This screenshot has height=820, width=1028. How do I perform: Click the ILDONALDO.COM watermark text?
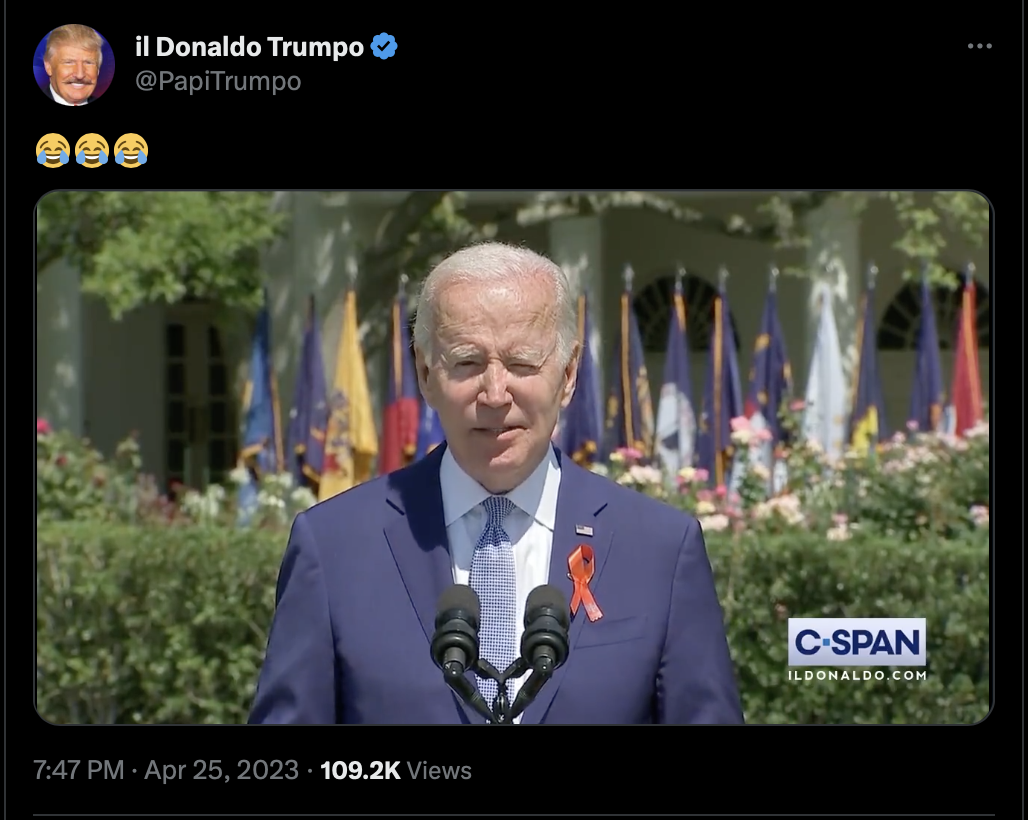click(858, 675)
